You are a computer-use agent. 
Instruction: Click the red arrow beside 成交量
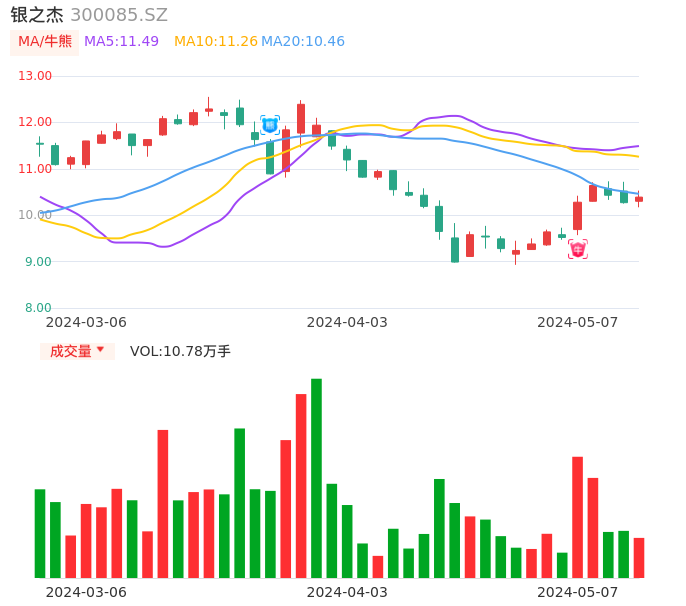click(x=100, y=350)
